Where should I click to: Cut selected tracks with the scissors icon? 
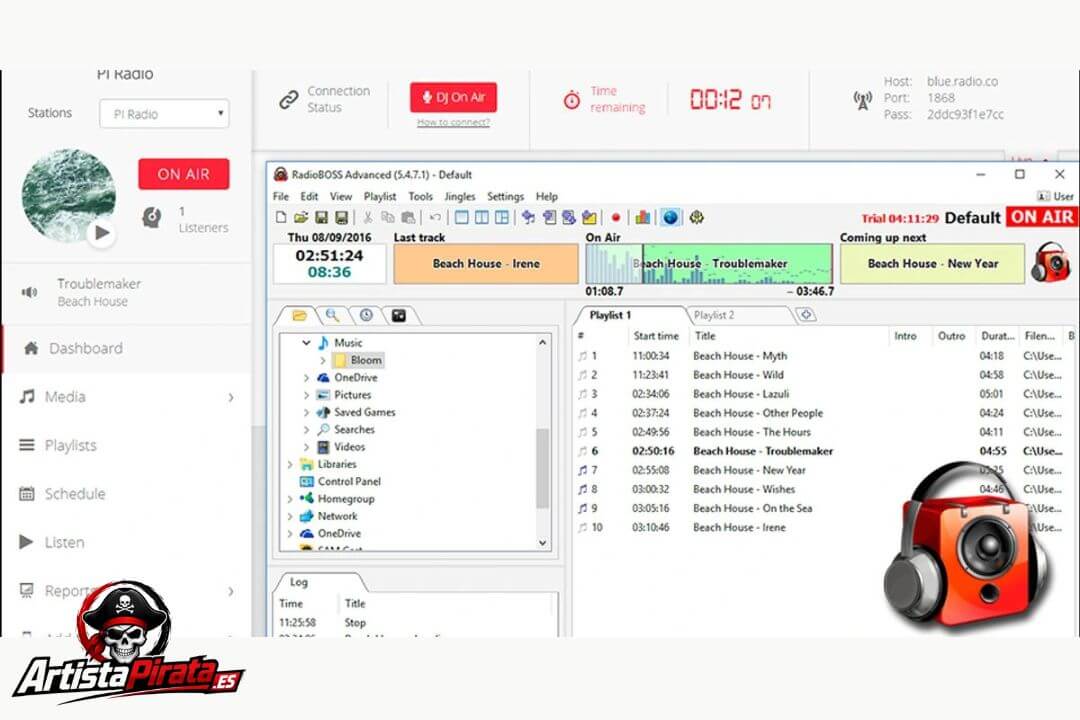coord(368,218)
